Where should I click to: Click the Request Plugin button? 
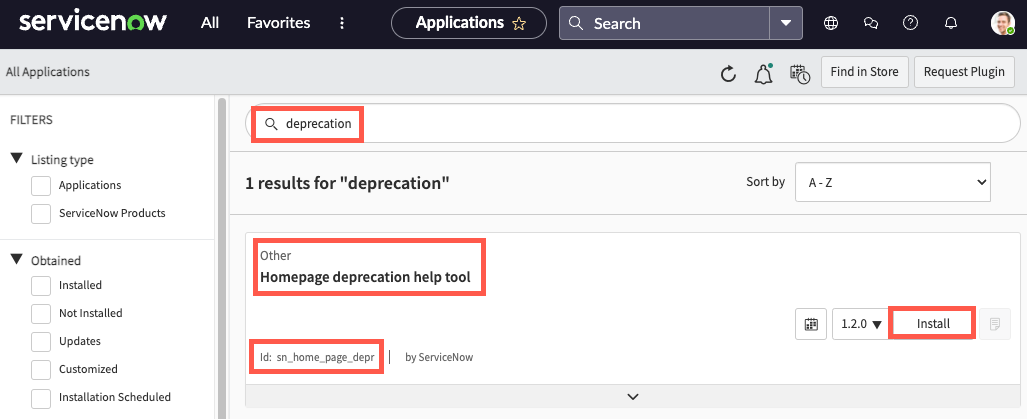[964, 72]
